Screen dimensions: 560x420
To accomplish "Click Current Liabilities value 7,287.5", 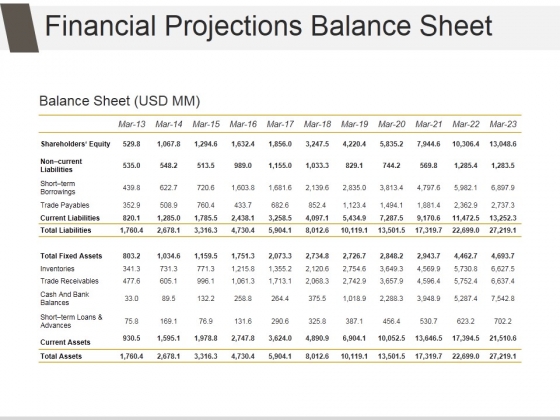I will pos(391,218).
